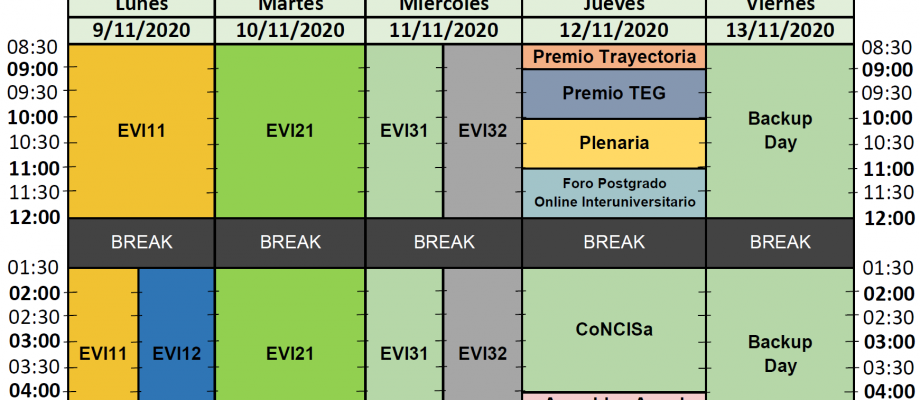920x400 pixels.
Task: Click the morning Backup Day block
Action: pyautogui.click(x=781, y=130)
